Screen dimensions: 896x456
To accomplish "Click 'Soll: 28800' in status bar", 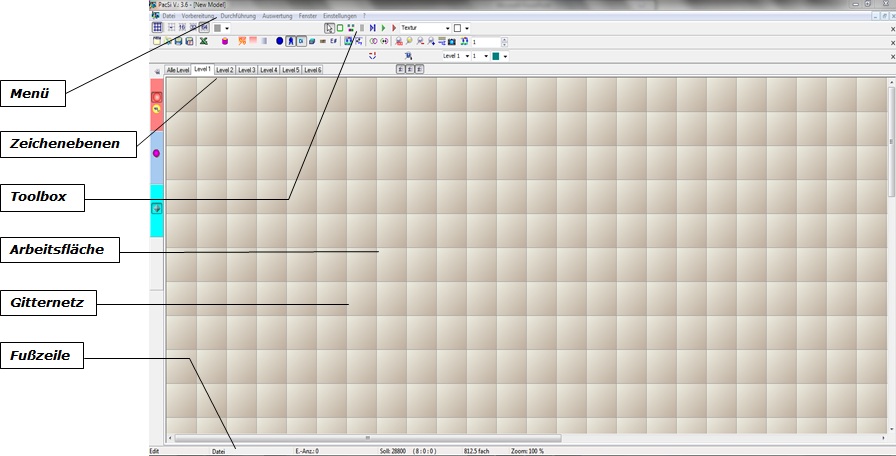I will 393,451.
